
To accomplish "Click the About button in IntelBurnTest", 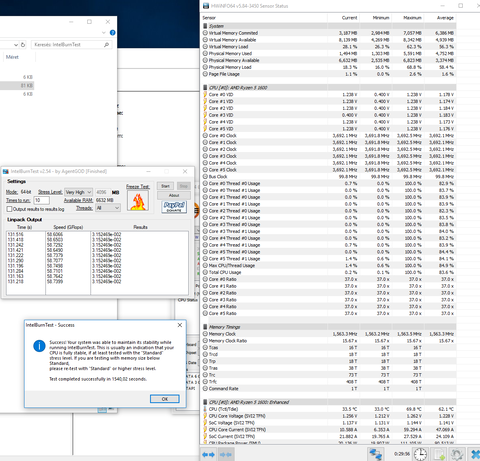I will [x=174, y=195].
